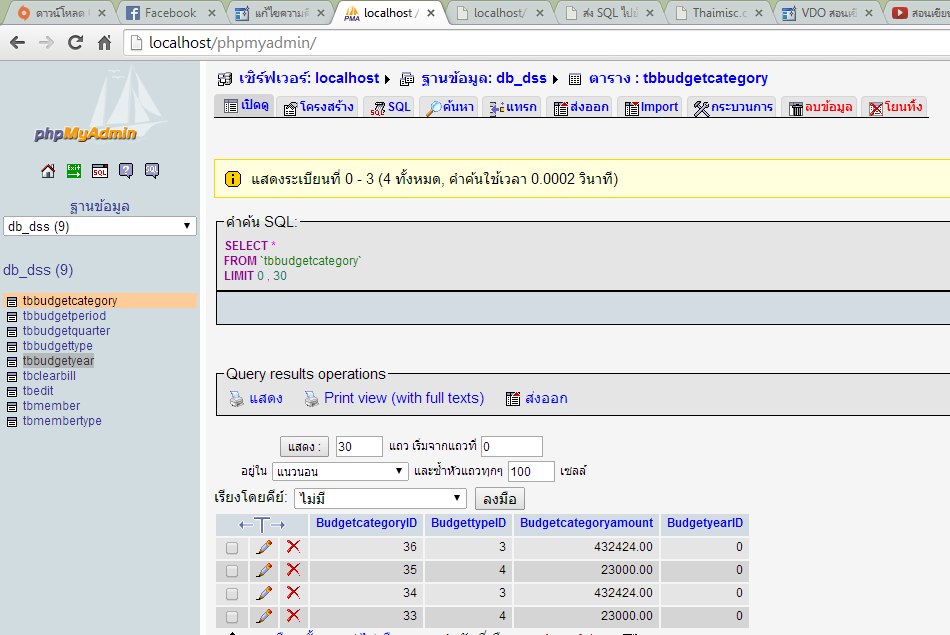
Task: Sort by Budgetcategoryamount column header
Action: coord(586,523)
